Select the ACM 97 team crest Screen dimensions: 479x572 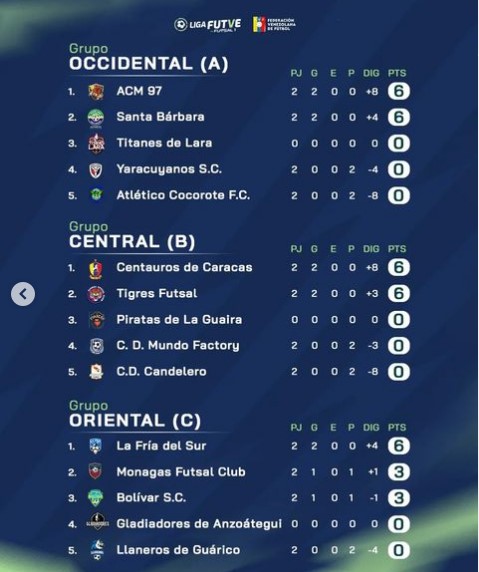pyautogui.click(x=96, y=92)
